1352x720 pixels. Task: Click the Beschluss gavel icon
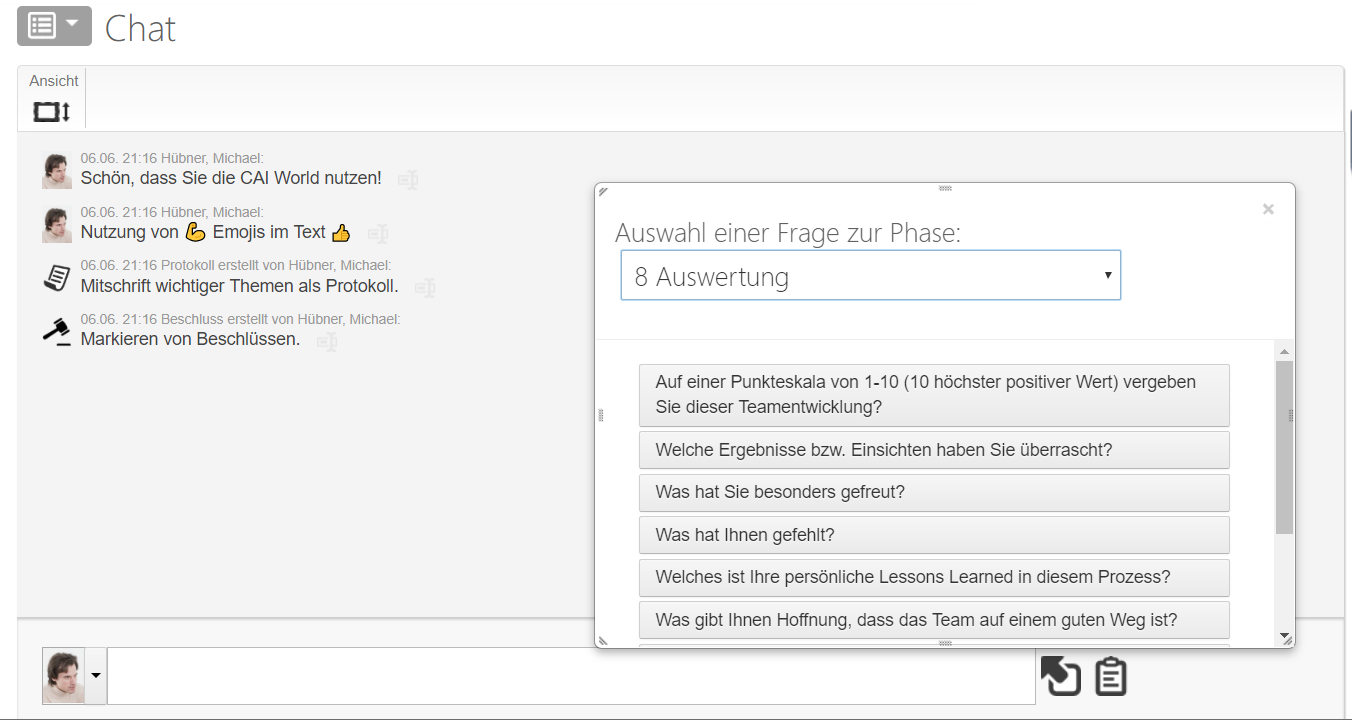tap(57, 331)
